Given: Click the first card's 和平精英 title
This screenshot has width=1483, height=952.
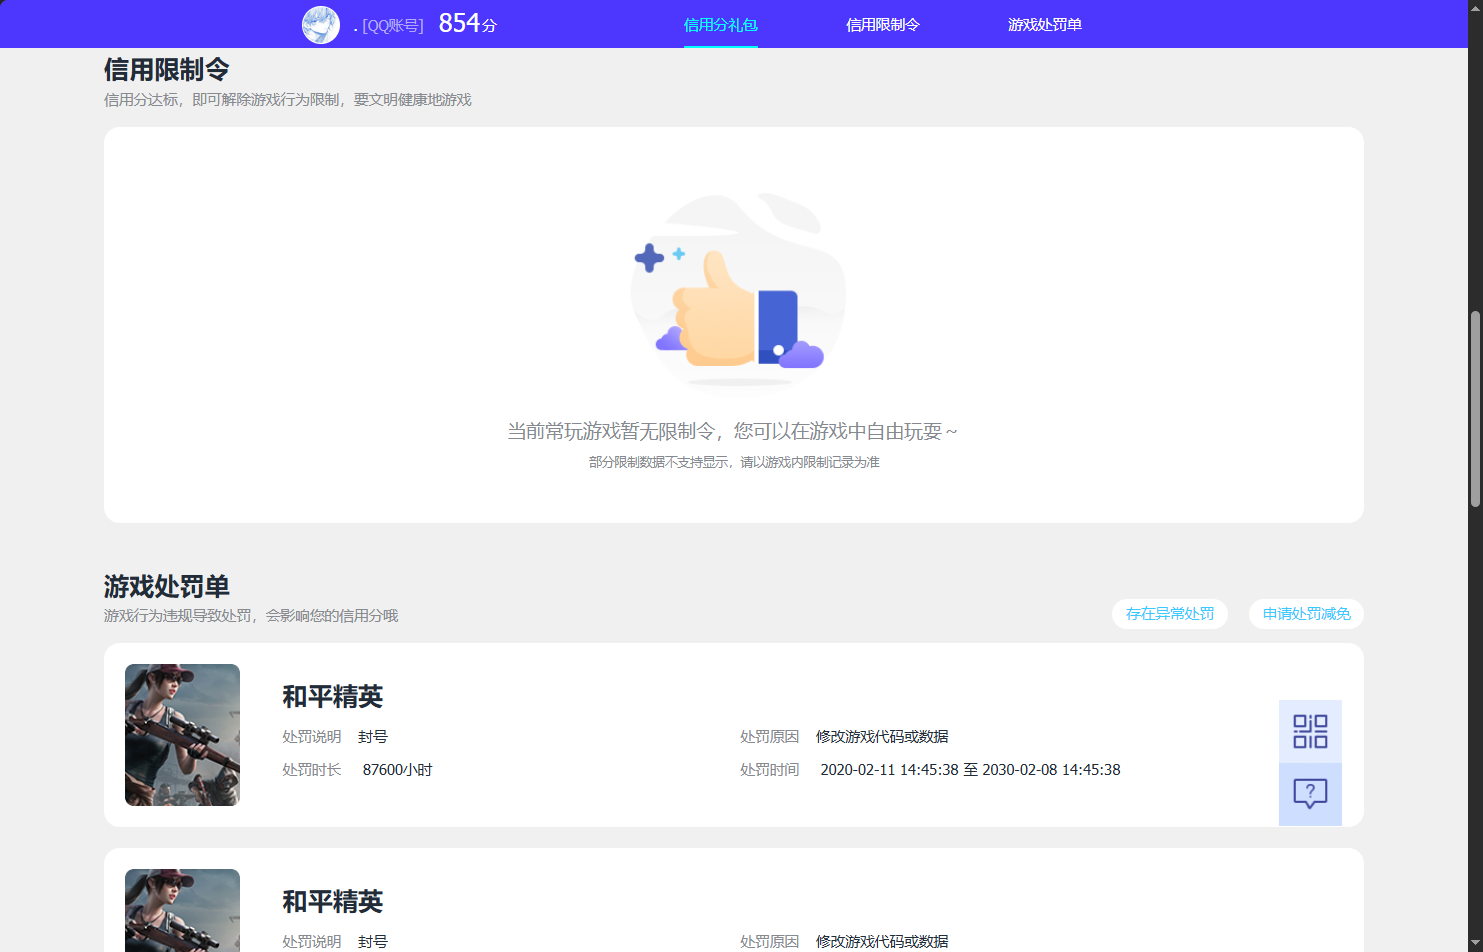Looking at the screenshot, I should pyautogui.click(x=333, y=697).
